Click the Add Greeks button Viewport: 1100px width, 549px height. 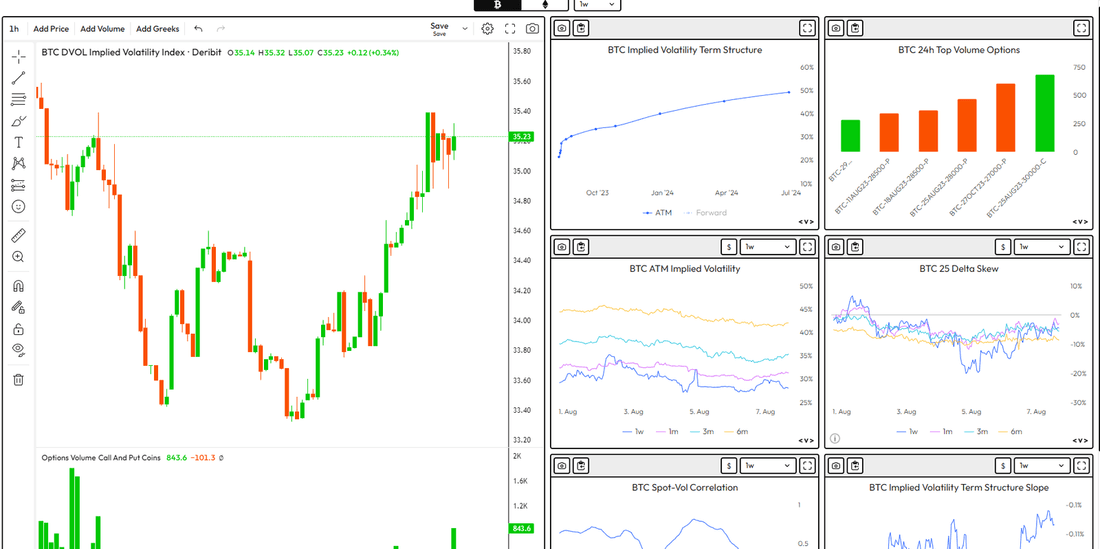(x=157, y=29)
